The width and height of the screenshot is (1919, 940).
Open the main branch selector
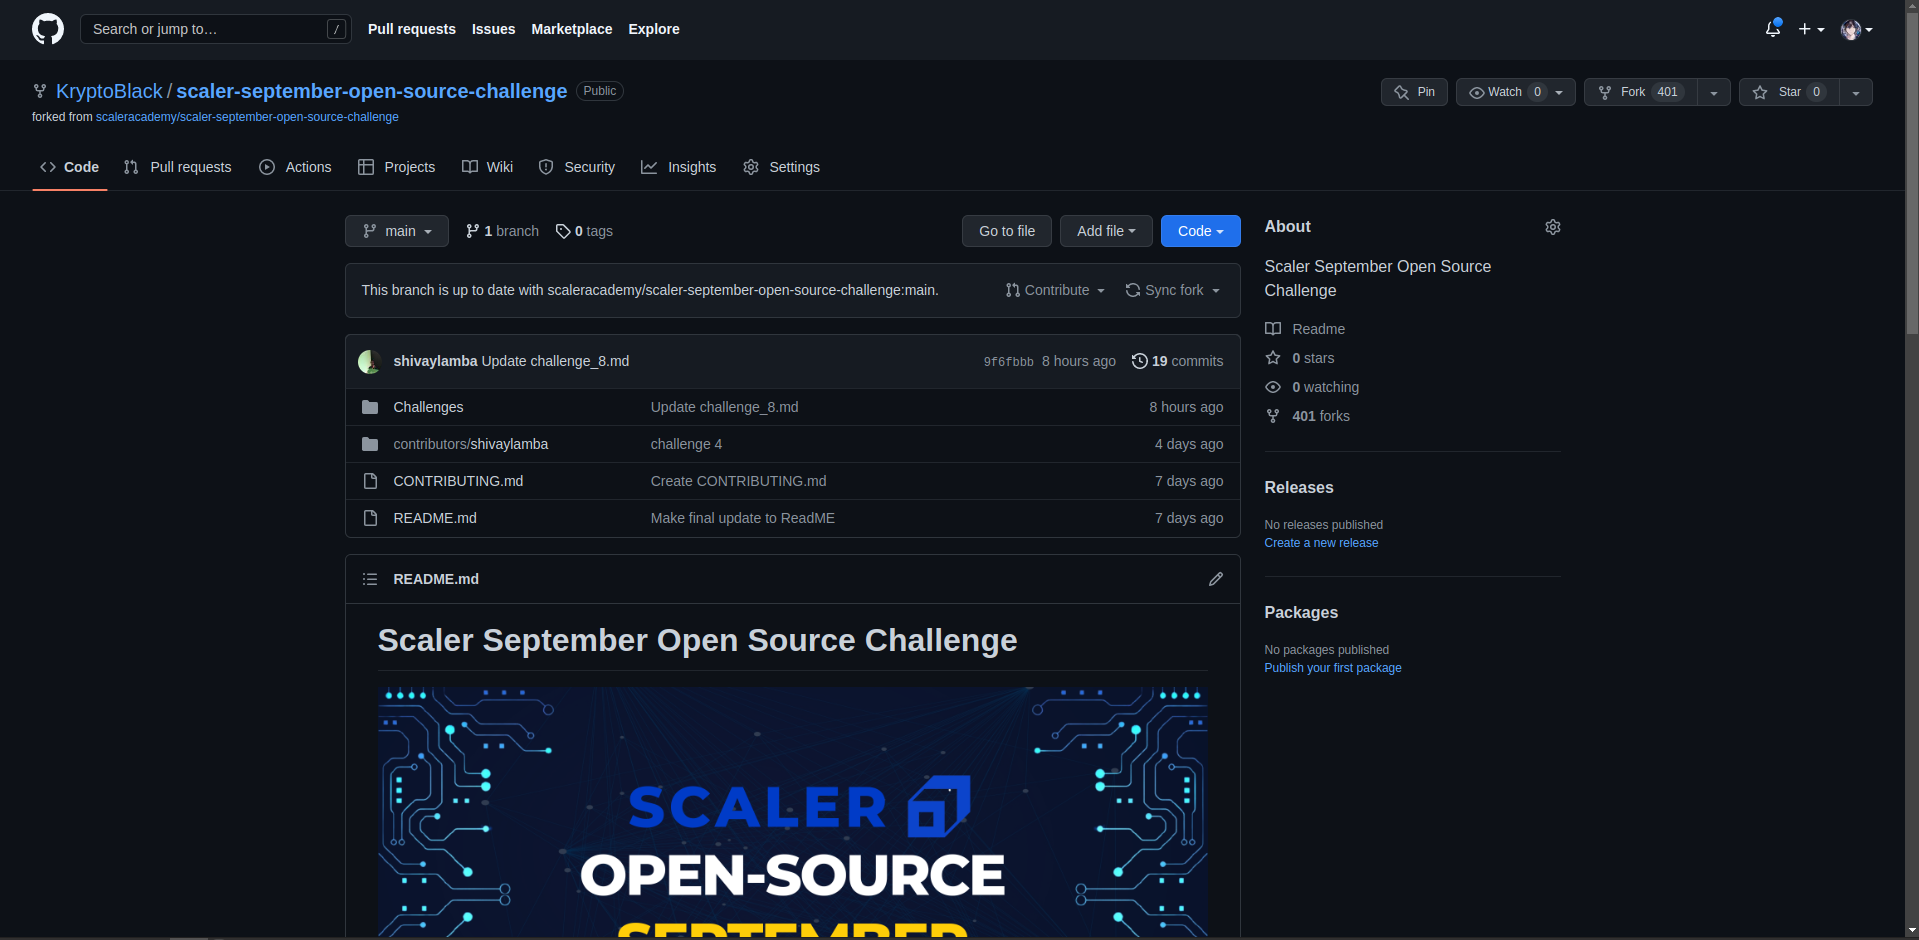[x=396, y=231]
